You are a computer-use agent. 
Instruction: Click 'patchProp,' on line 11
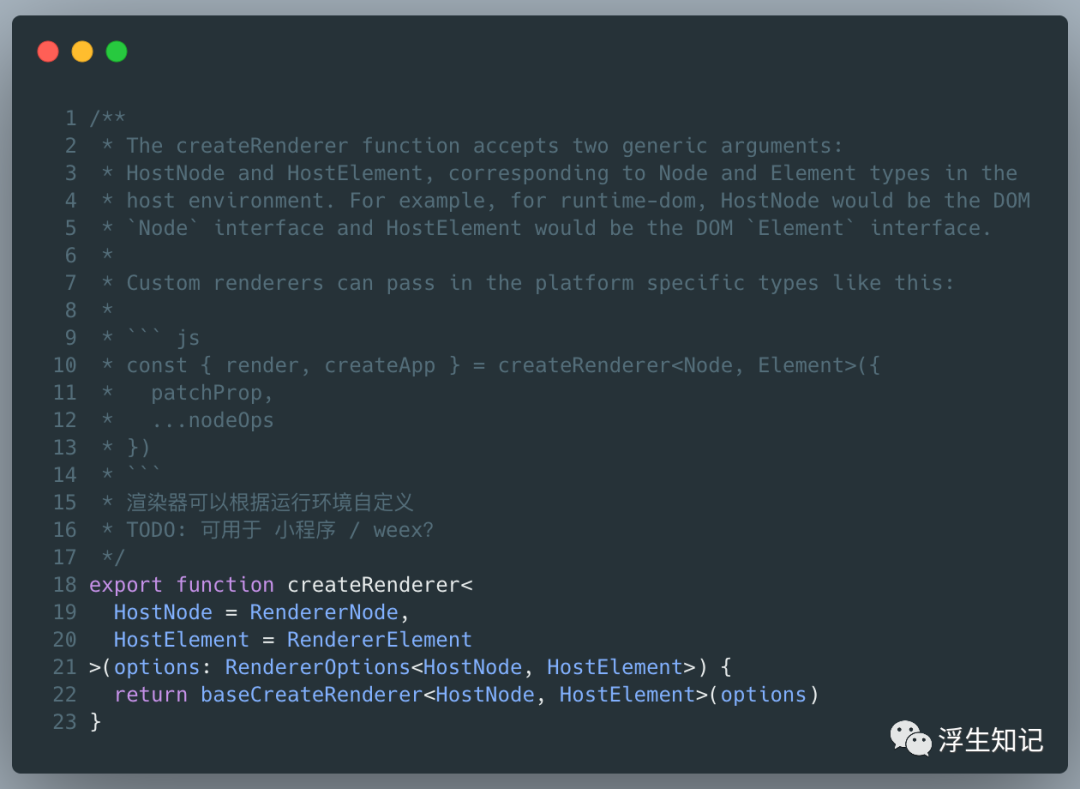(x=212, y=392)
